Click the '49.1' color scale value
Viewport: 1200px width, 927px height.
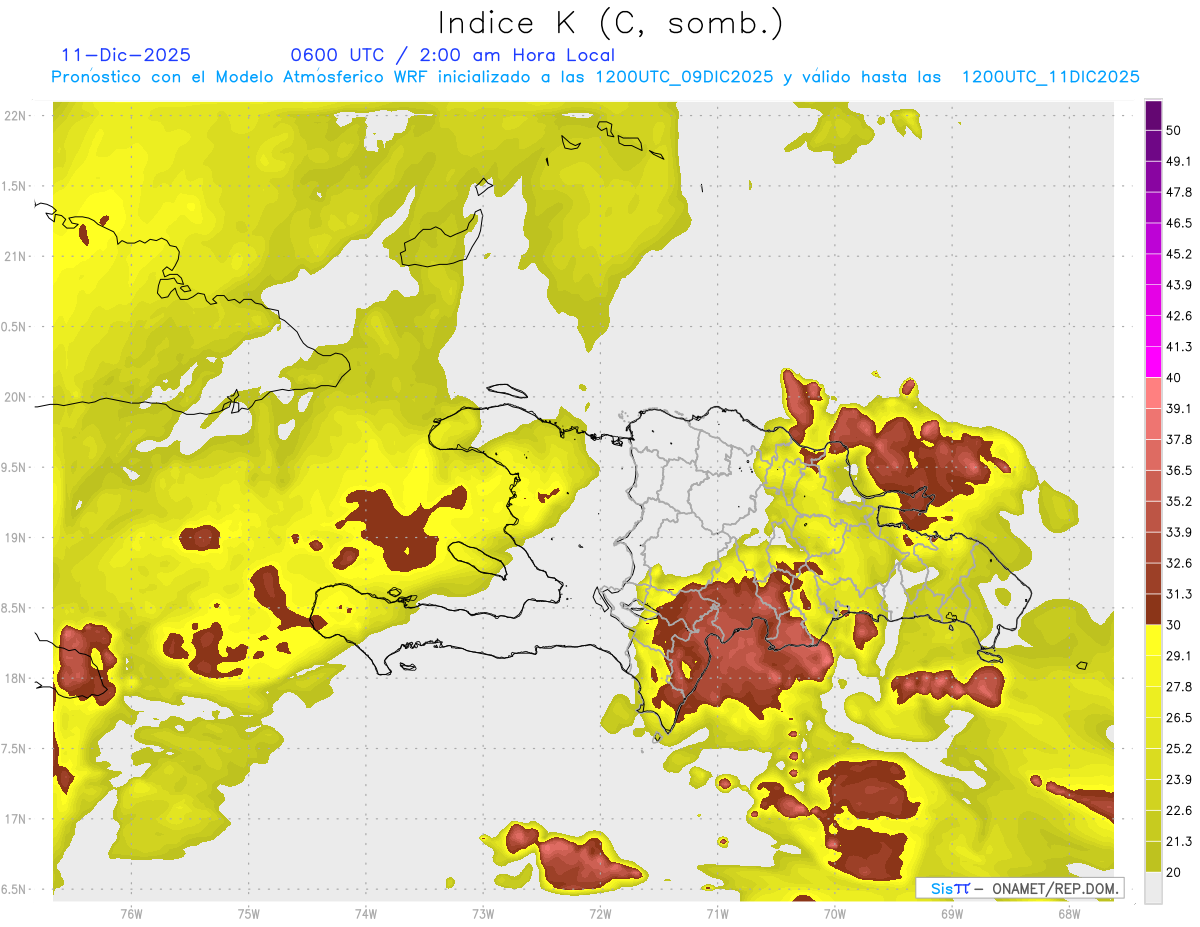[x=1179, y=161]
